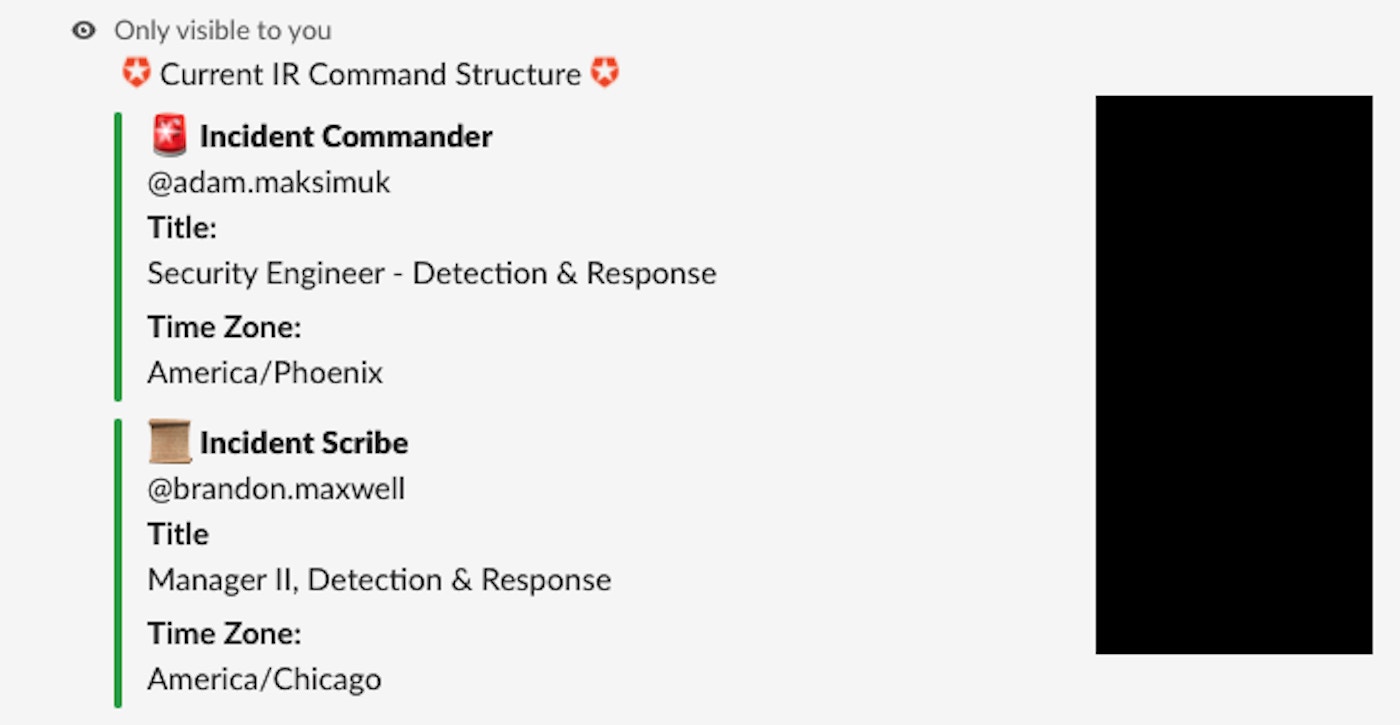
Task: Click the badge emoji before 'Current IR'
Action: pyautogui.click(x=136, y=73)
